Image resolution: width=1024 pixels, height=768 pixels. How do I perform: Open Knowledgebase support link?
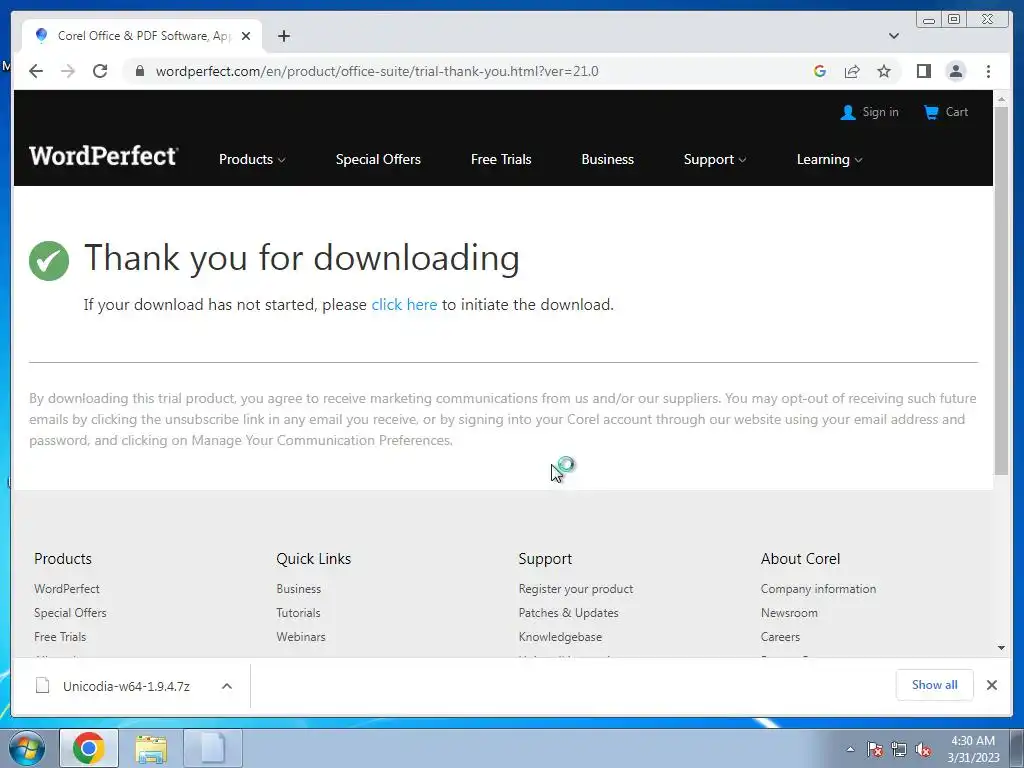pyautogui.click(x=560, y=637)
